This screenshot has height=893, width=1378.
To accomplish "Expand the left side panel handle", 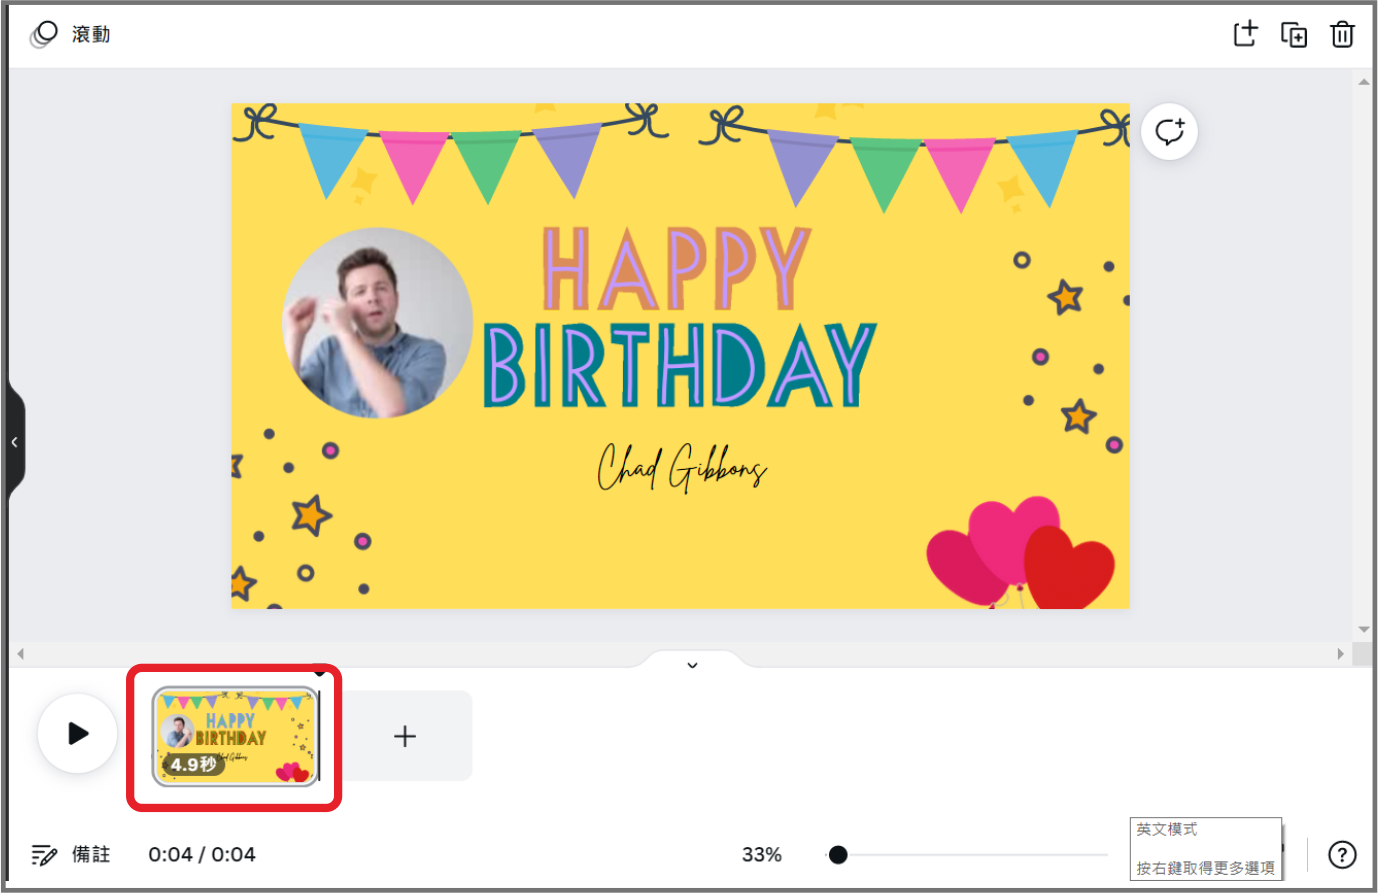I will tap(15, 442).
